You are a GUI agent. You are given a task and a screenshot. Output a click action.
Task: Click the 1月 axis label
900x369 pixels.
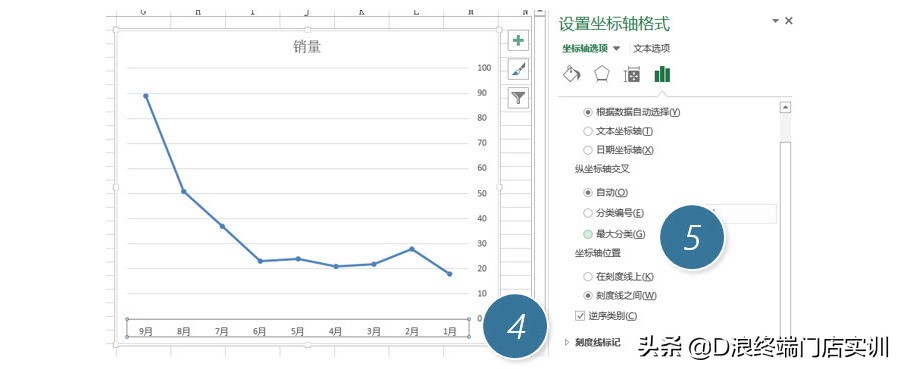(450, 331)
